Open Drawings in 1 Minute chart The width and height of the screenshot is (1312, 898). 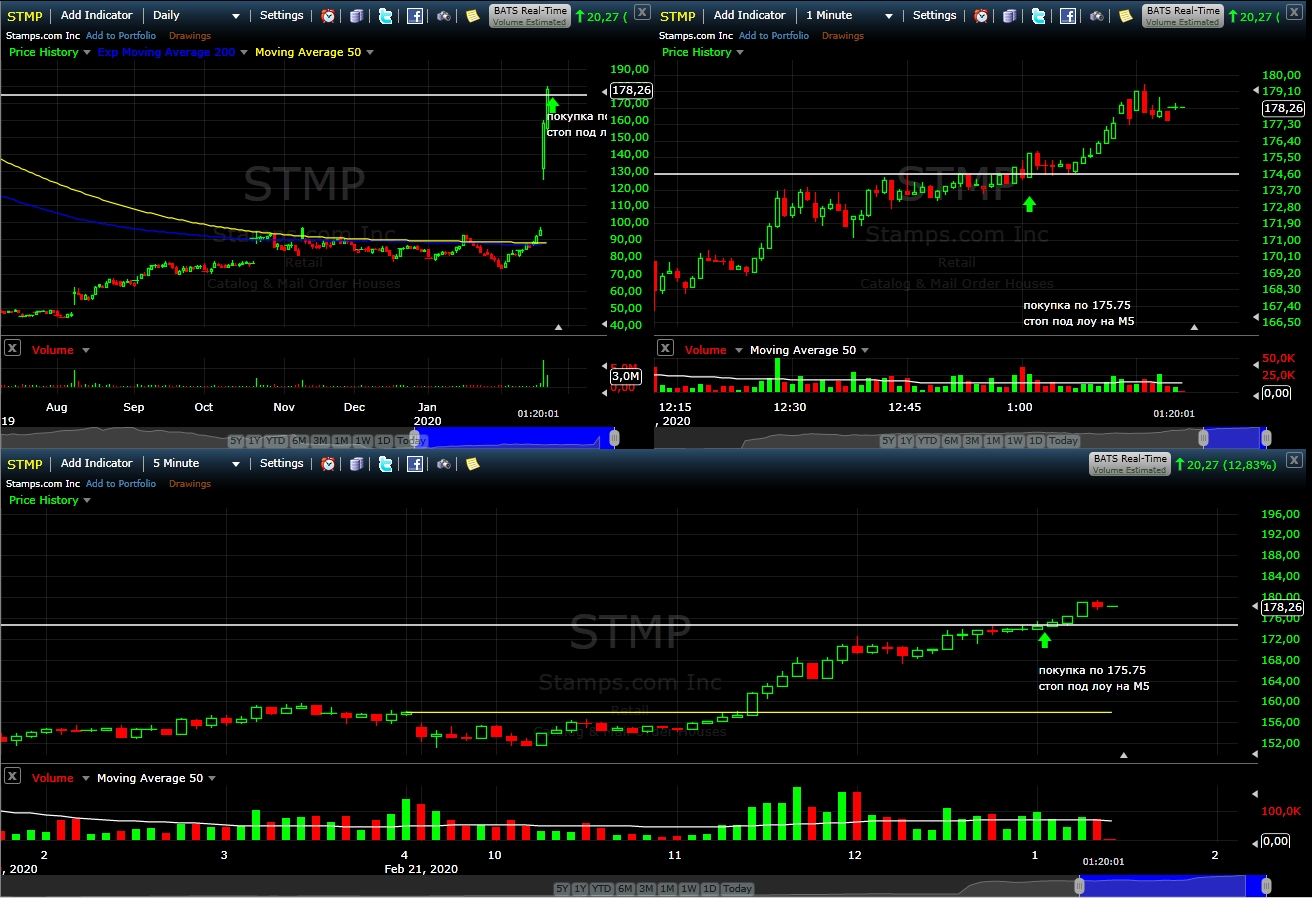843,36
